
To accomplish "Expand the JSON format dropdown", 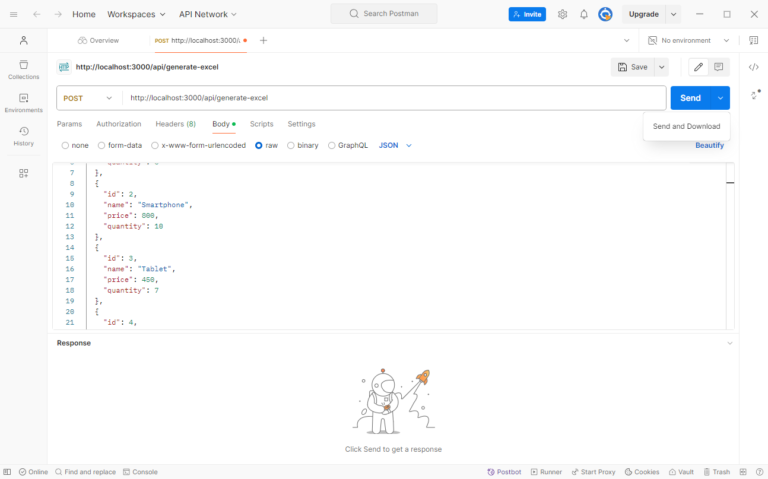I will tap(395, 145).
